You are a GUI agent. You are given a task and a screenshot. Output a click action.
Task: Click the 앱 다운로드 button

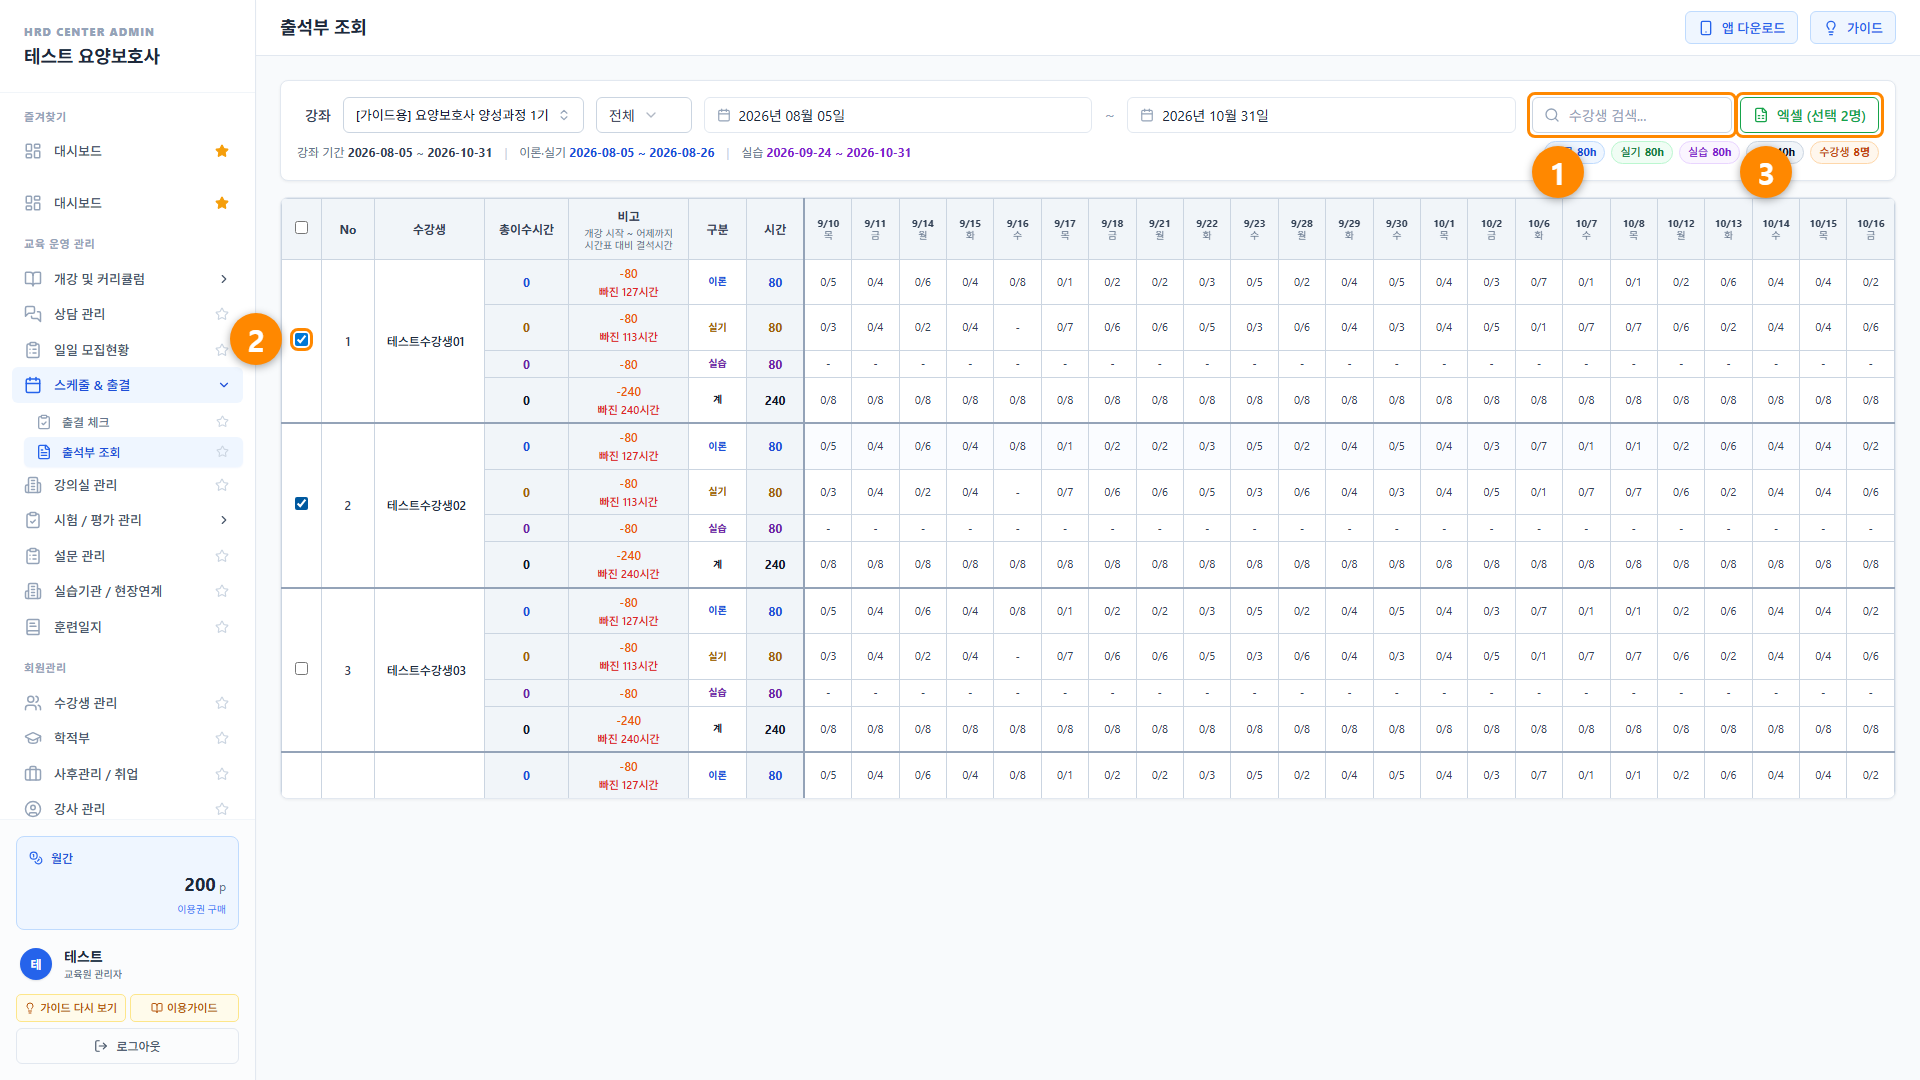tap(1741, 28)
